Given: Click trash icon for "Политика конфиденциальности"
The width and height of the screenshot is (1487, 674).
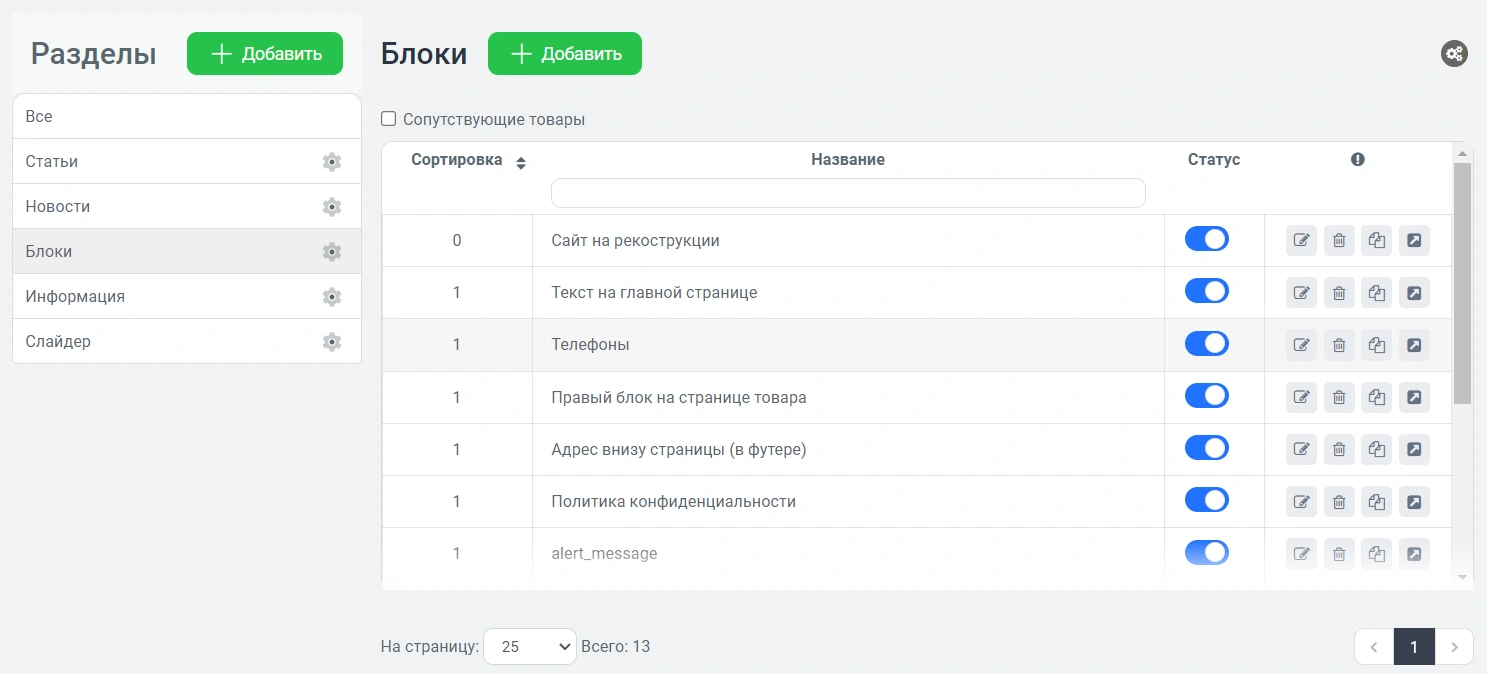Looking at the screenshot, I should pos(1339,502).
